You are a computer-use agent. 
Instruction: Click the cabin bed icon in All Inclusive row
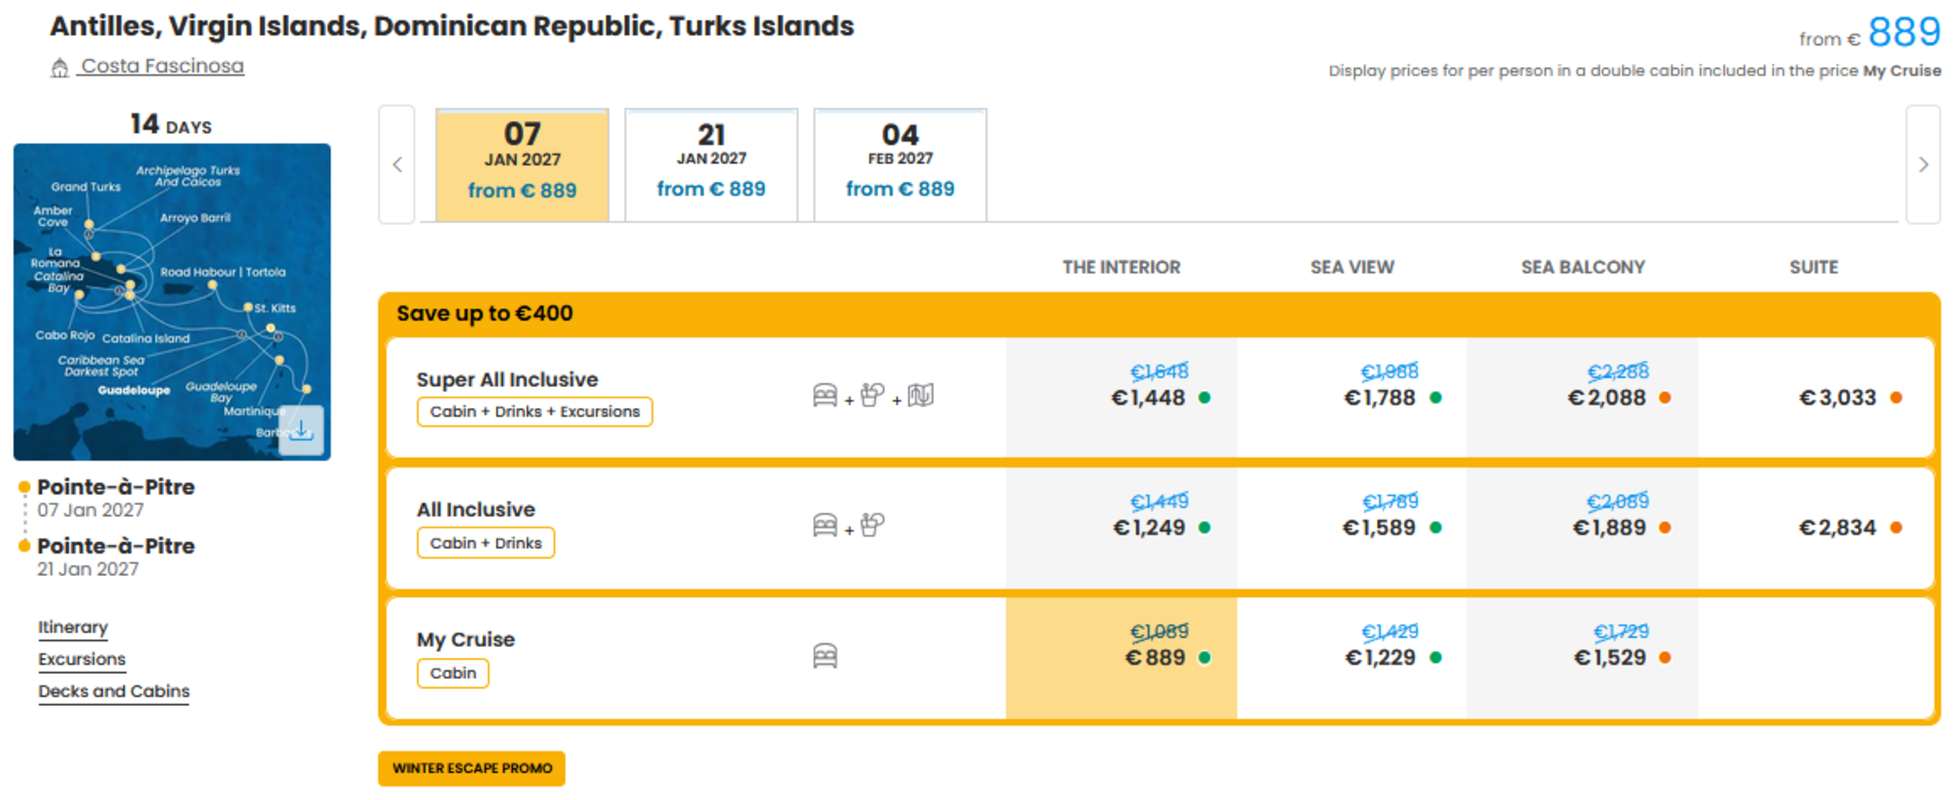click(825, 525)
